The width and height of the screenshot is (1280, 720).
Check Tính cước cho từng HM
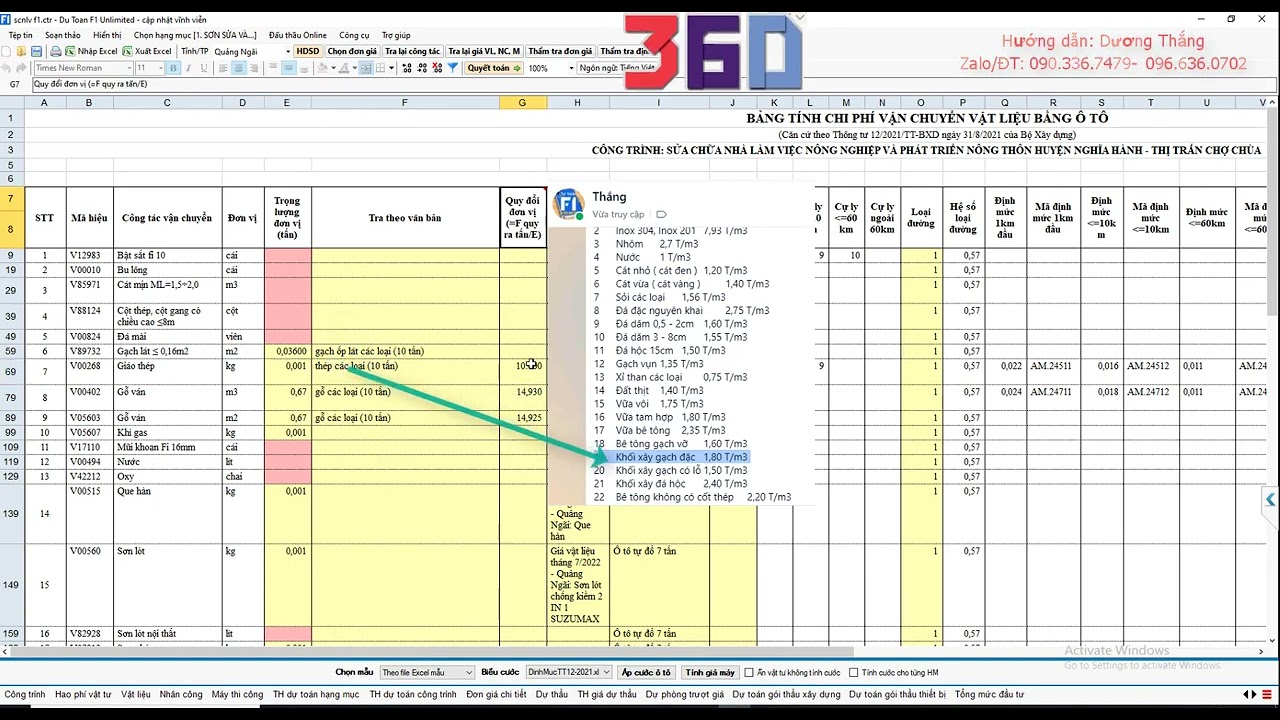[853, 673]
